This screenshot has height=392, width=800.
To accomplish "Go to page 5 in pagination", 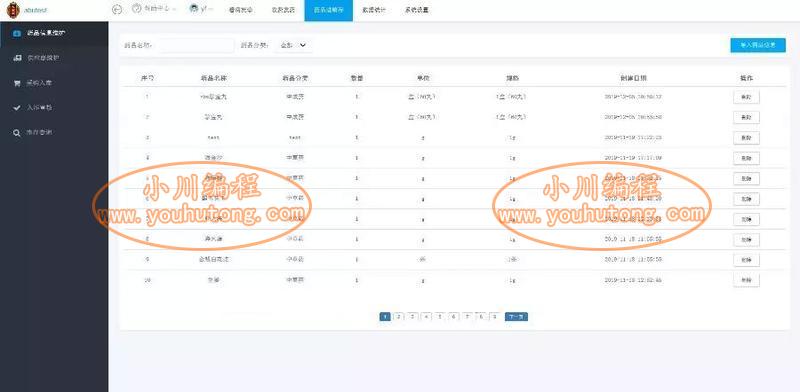I will tap(440, 316).
